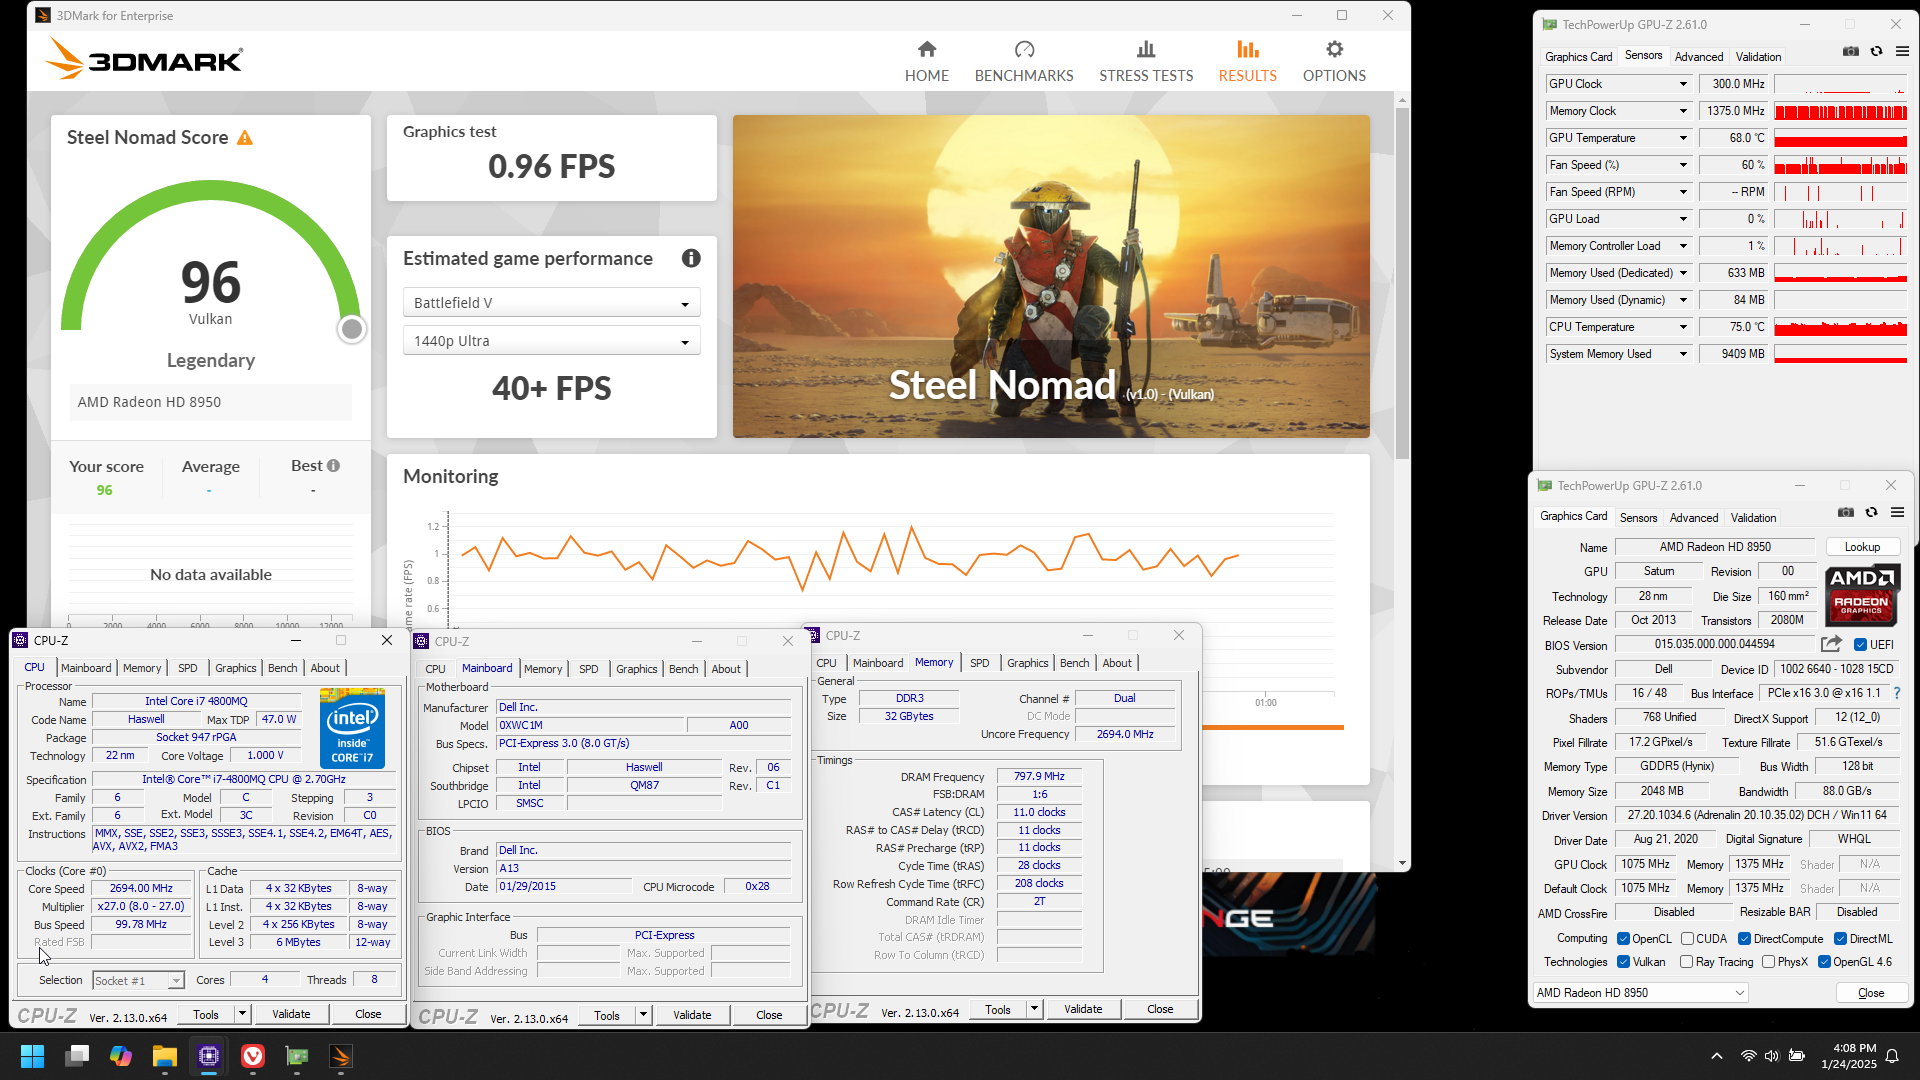1920x1080 pixels.
Task: Click the Steel Nomad Score warning triangle
Action: pos(245,138)
